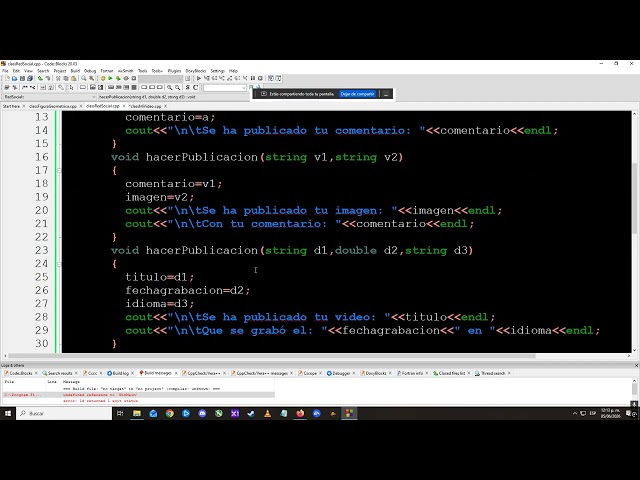
Task: Click the Rebuild toolbar icon
Action: pyautogui.click(x=126, y=78)
